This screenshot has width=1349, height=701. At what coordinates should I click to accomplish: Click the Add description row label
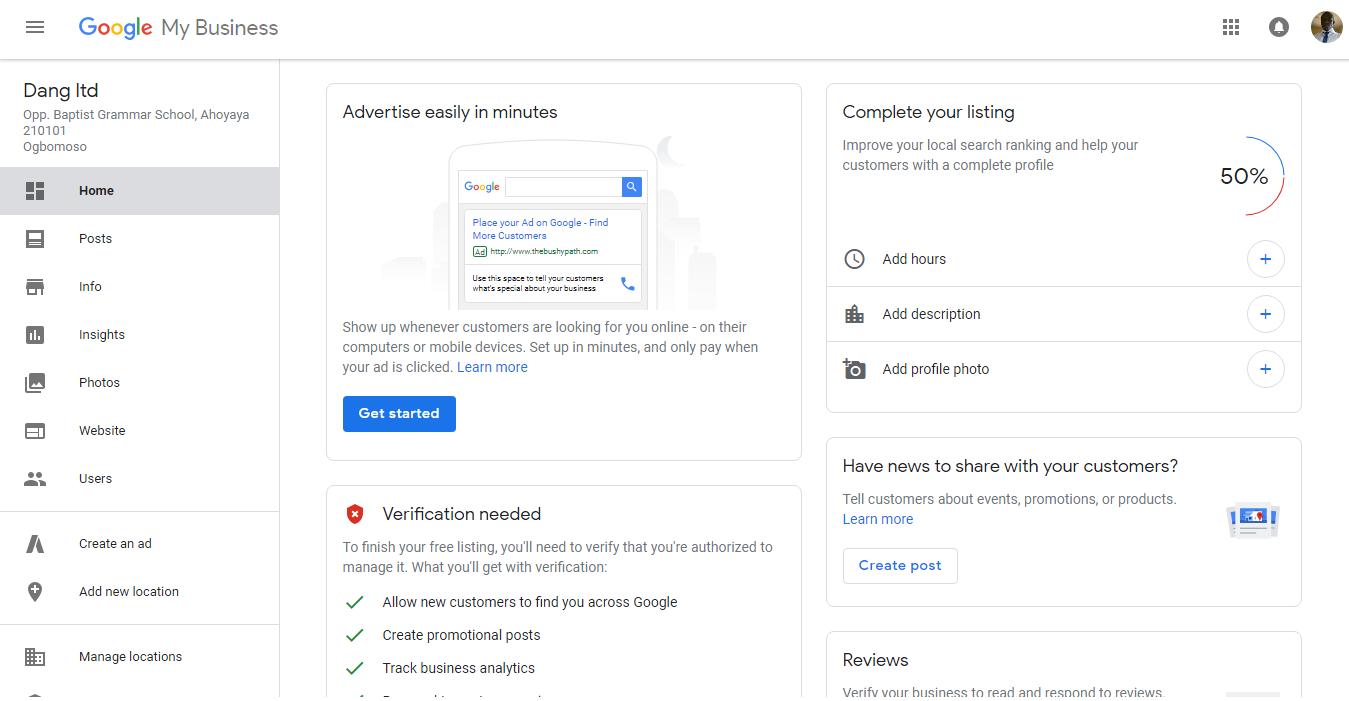[x=931, y=314]
